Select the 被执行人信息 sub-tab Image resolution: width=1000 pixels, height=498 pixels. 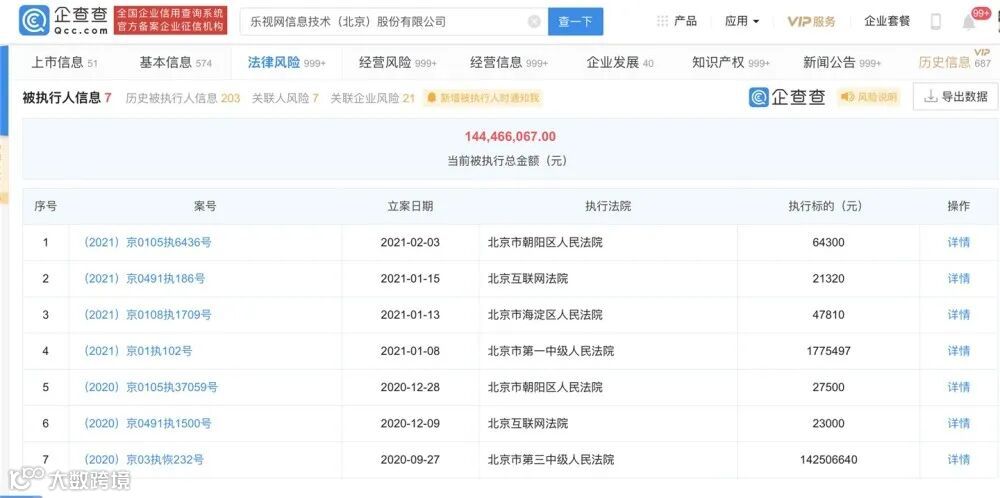tap(67, 98)
